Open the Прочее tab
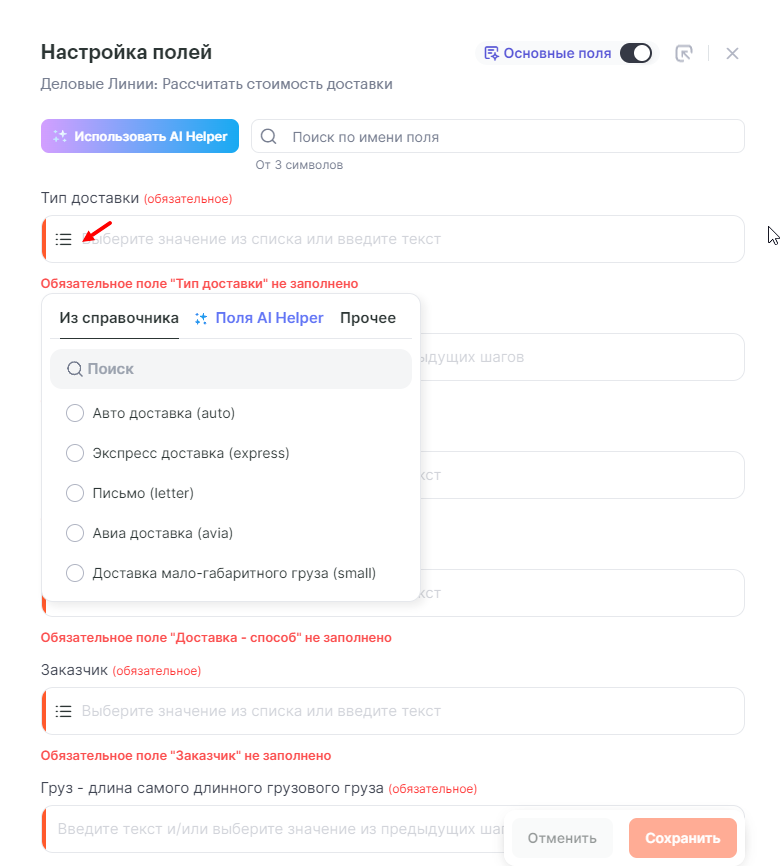The image size is (783, 866). (x=368, y=318)
